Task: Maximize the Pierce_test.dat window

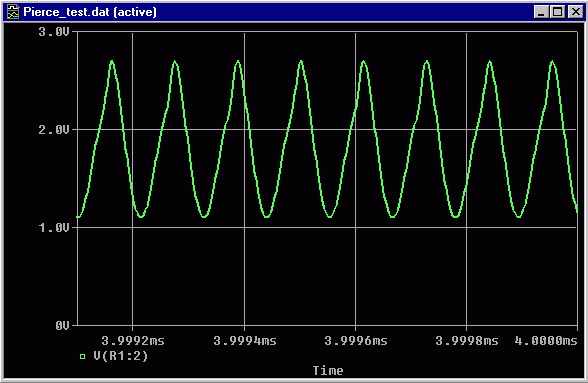Action: 557,12
